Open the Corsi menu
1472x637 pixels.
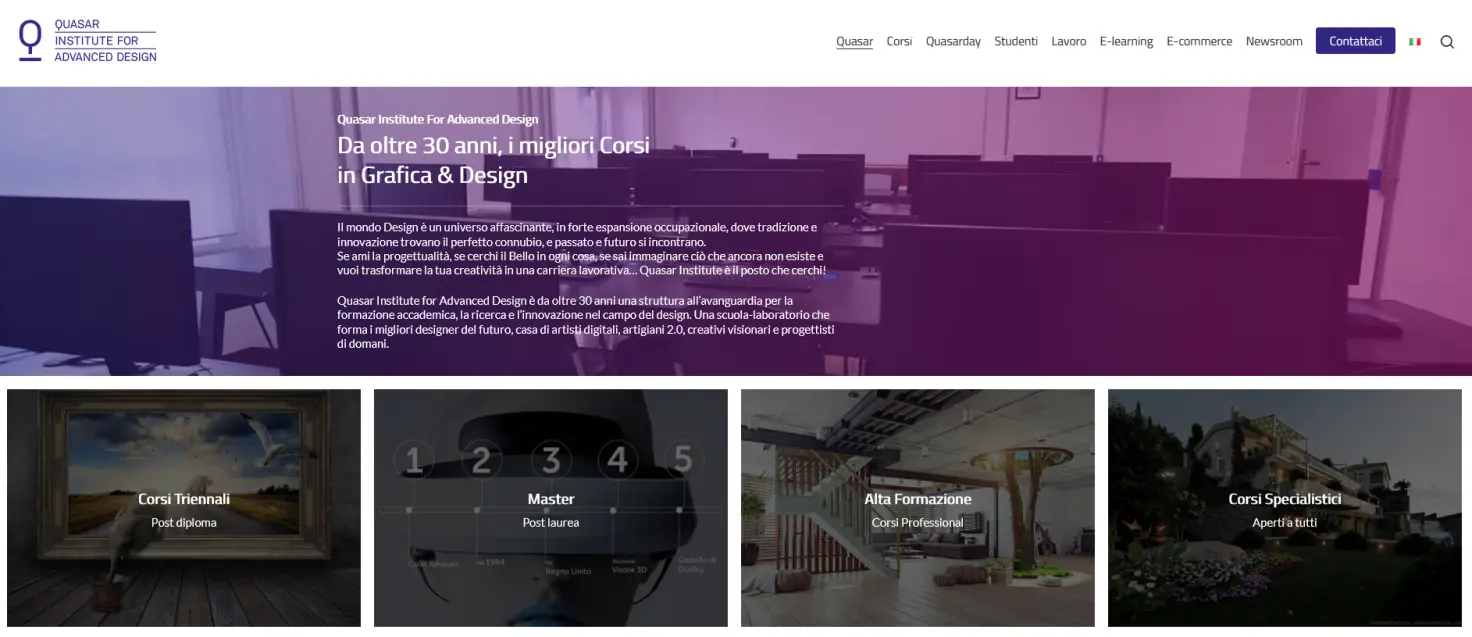pos(899,41)
